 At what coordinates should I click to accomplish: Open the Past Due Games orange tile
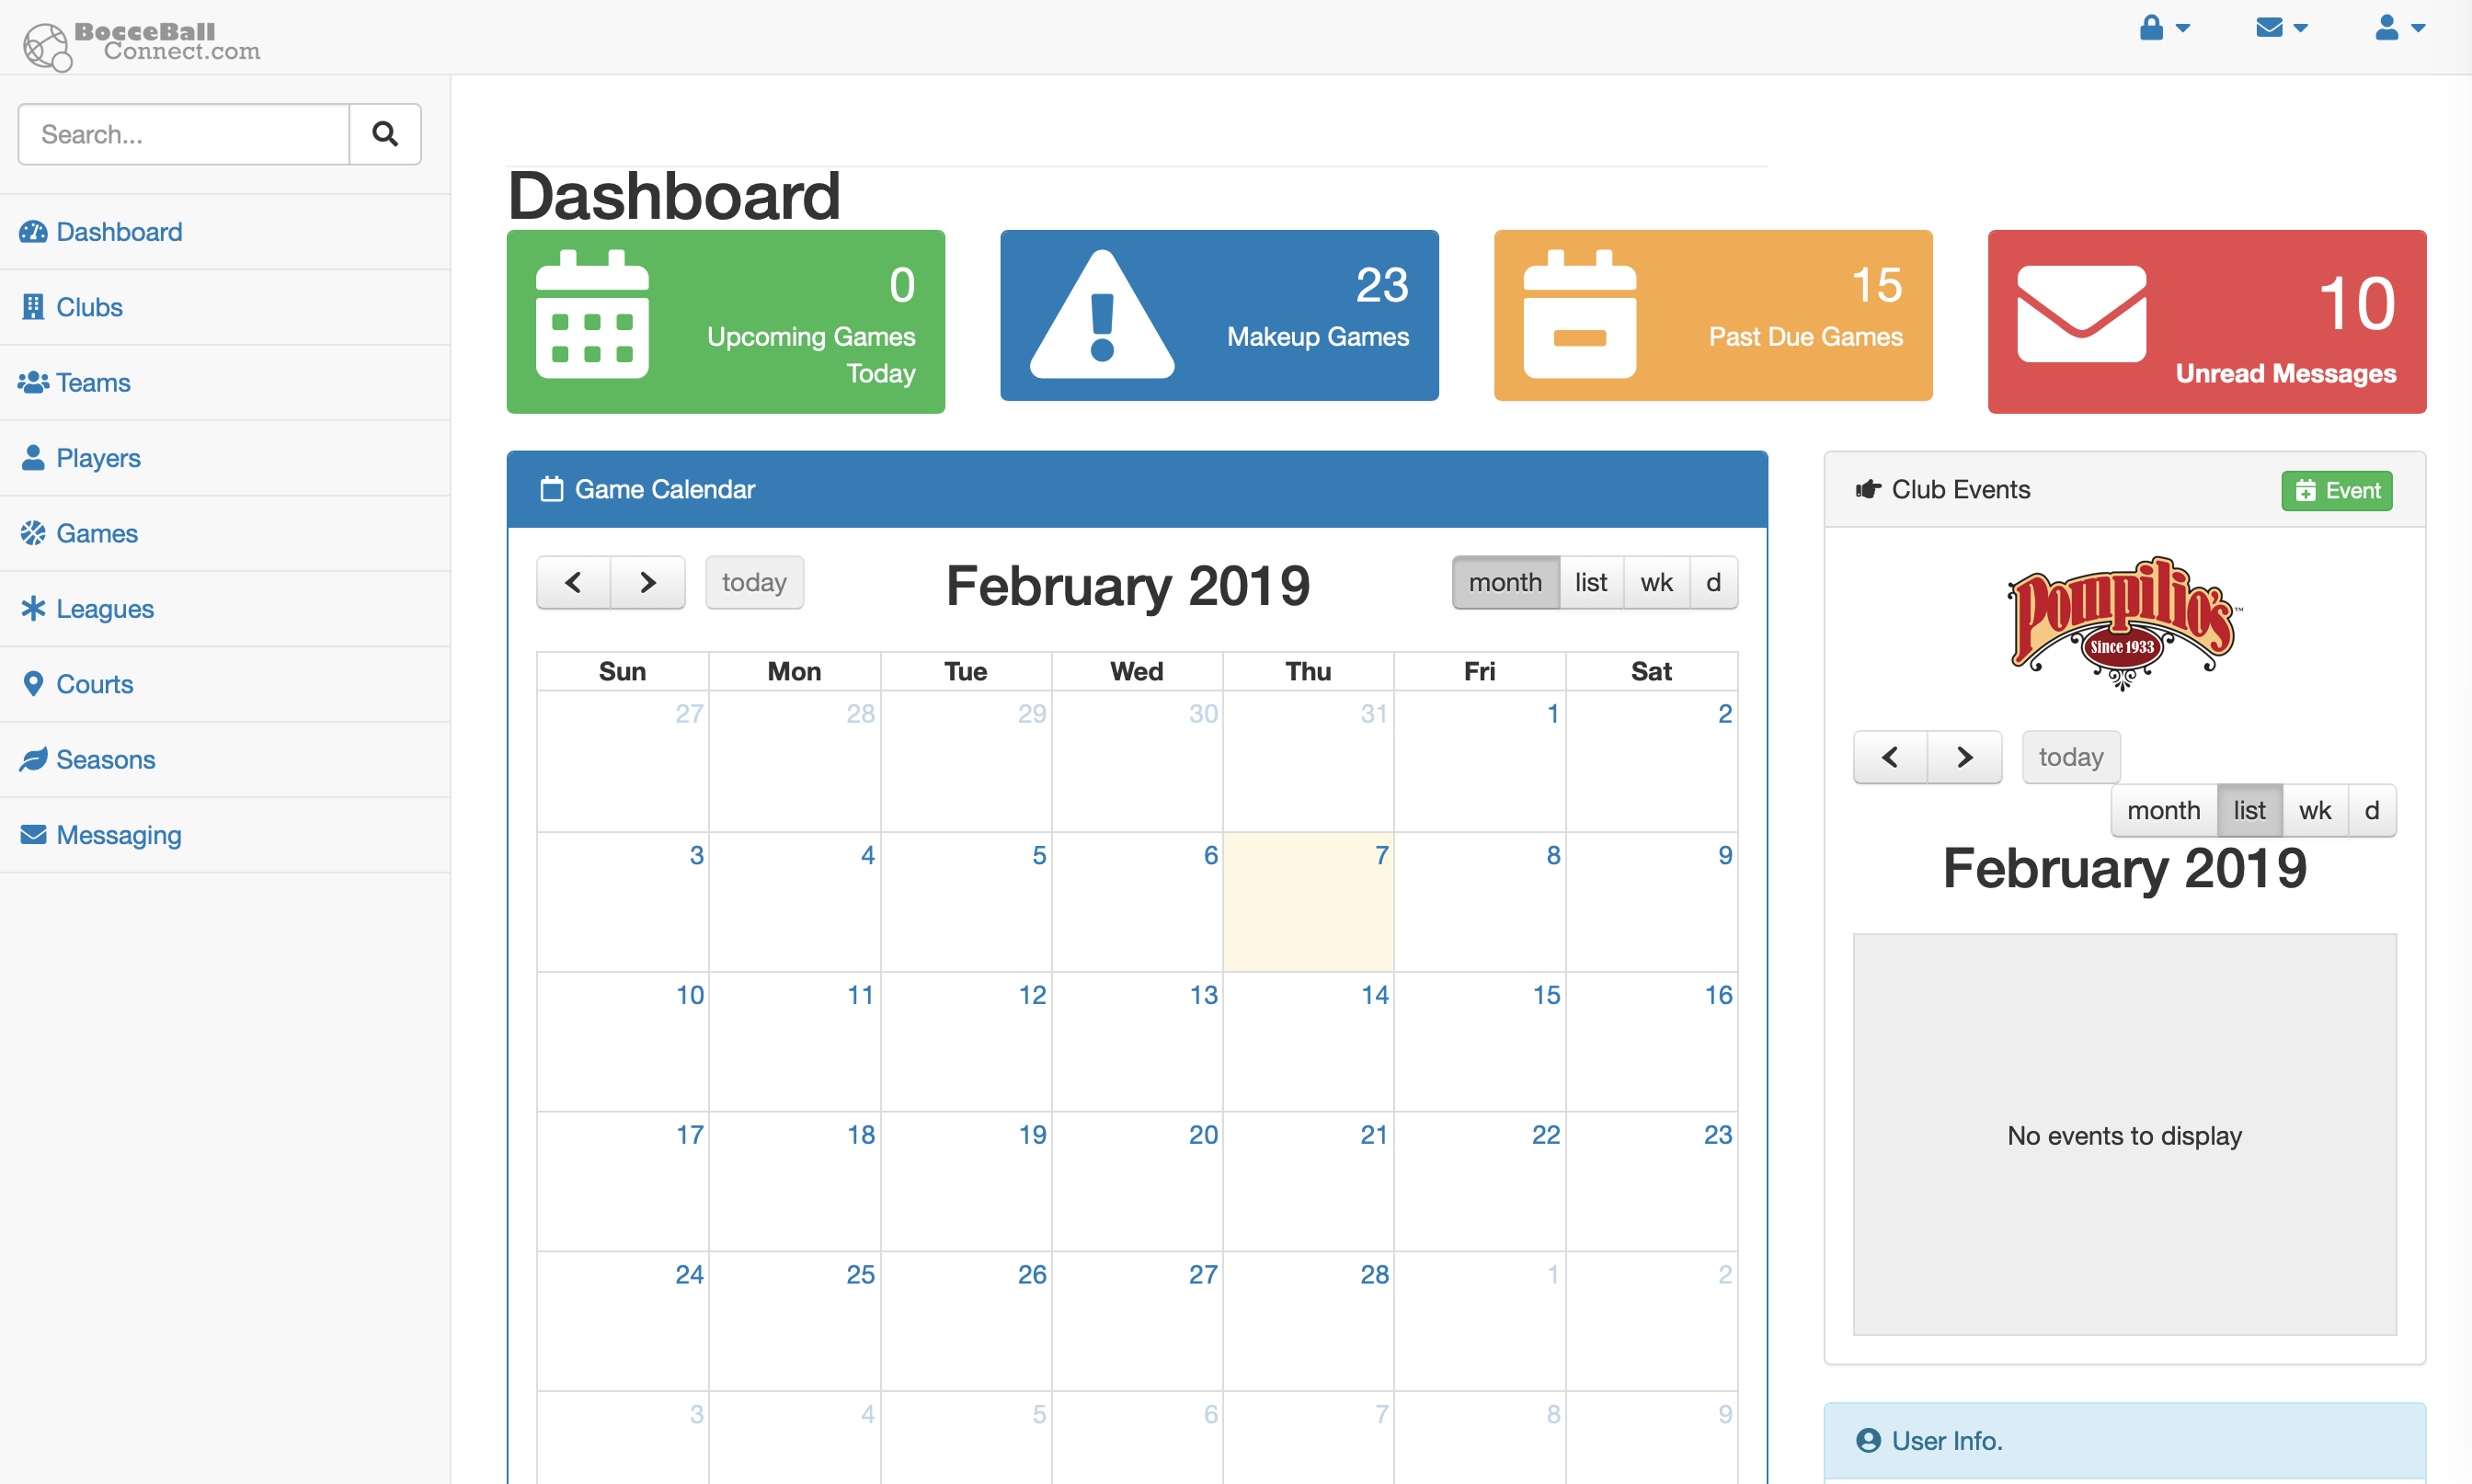point(1712,316)
